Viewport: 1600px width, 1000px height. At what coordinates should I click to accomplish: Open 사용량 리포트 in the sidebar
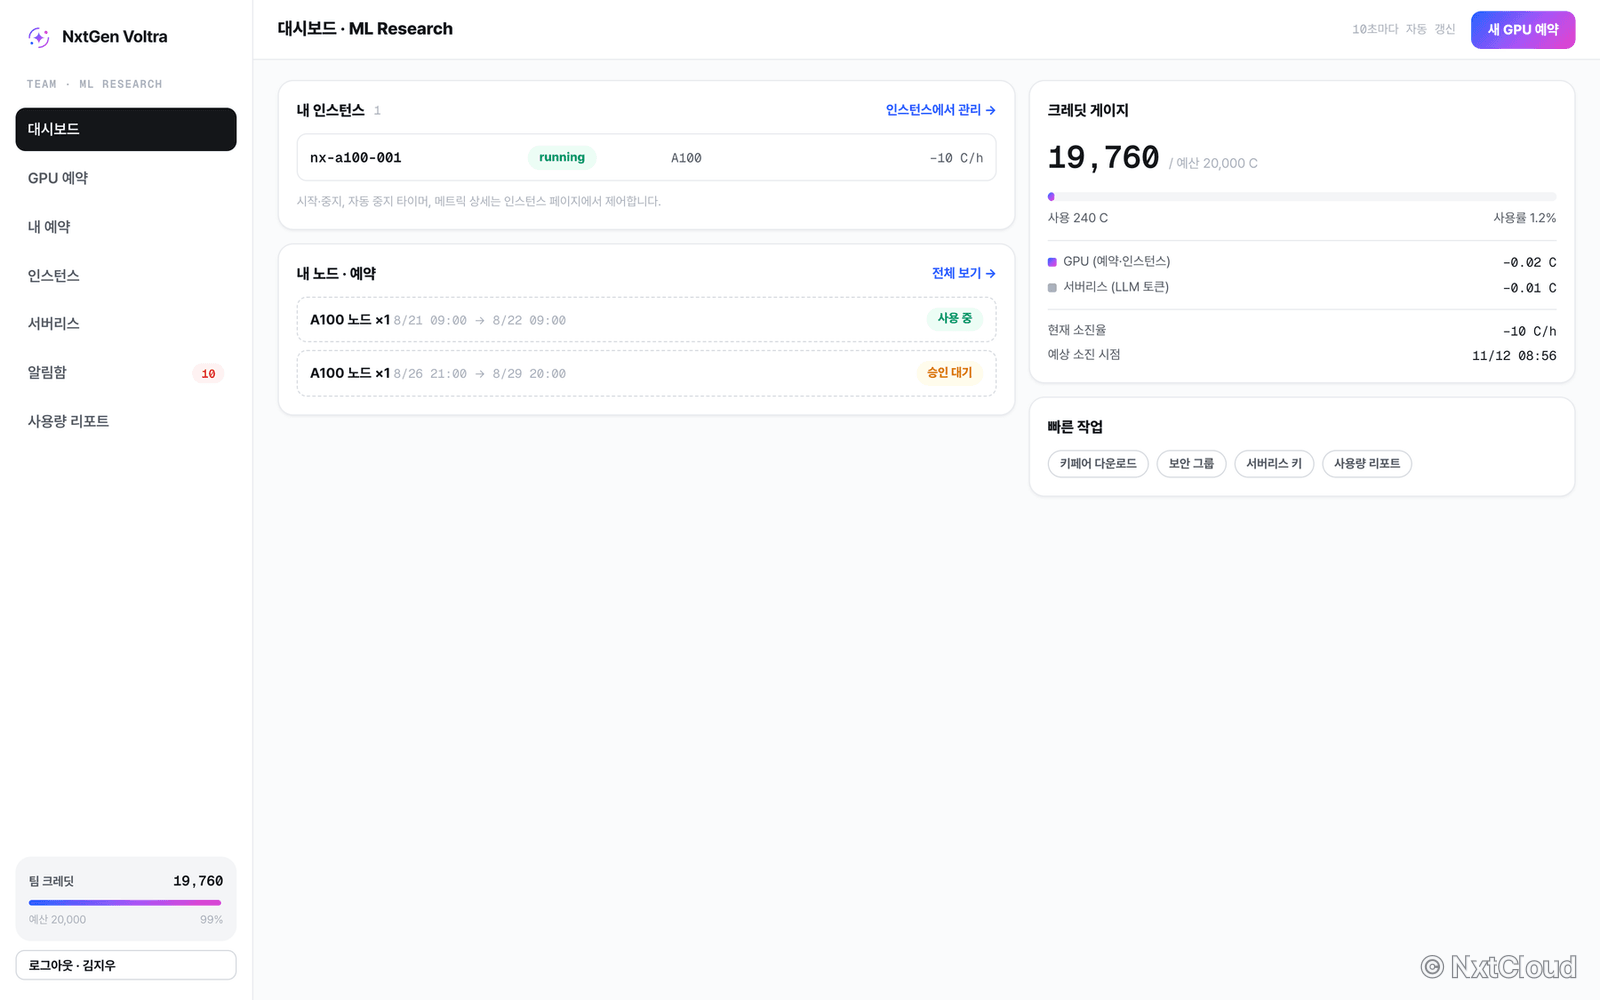pos(126,421)
